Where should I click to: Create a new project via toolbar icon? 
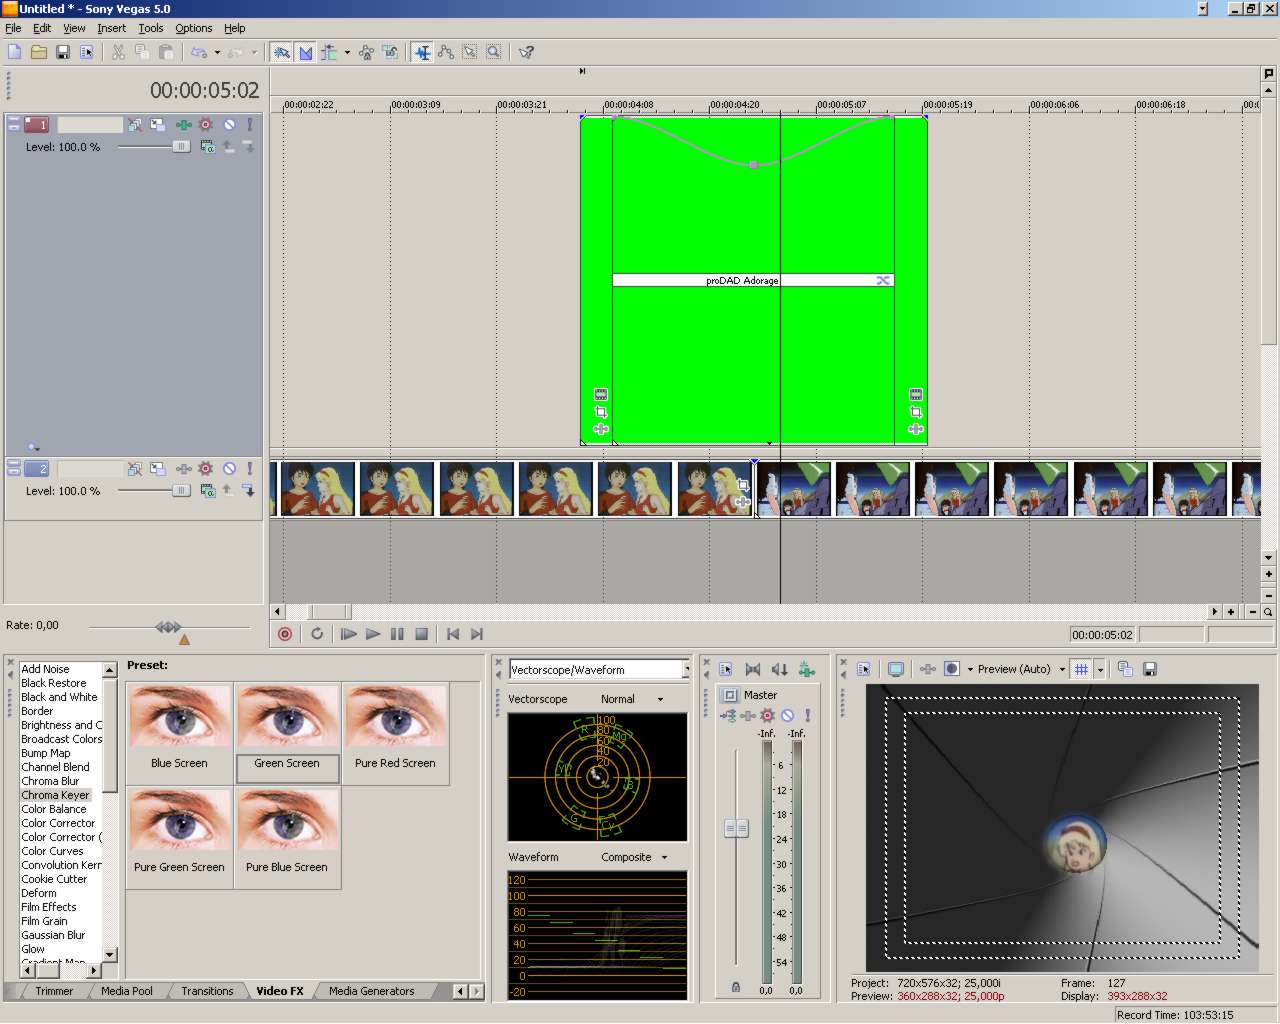pos(15,52)
